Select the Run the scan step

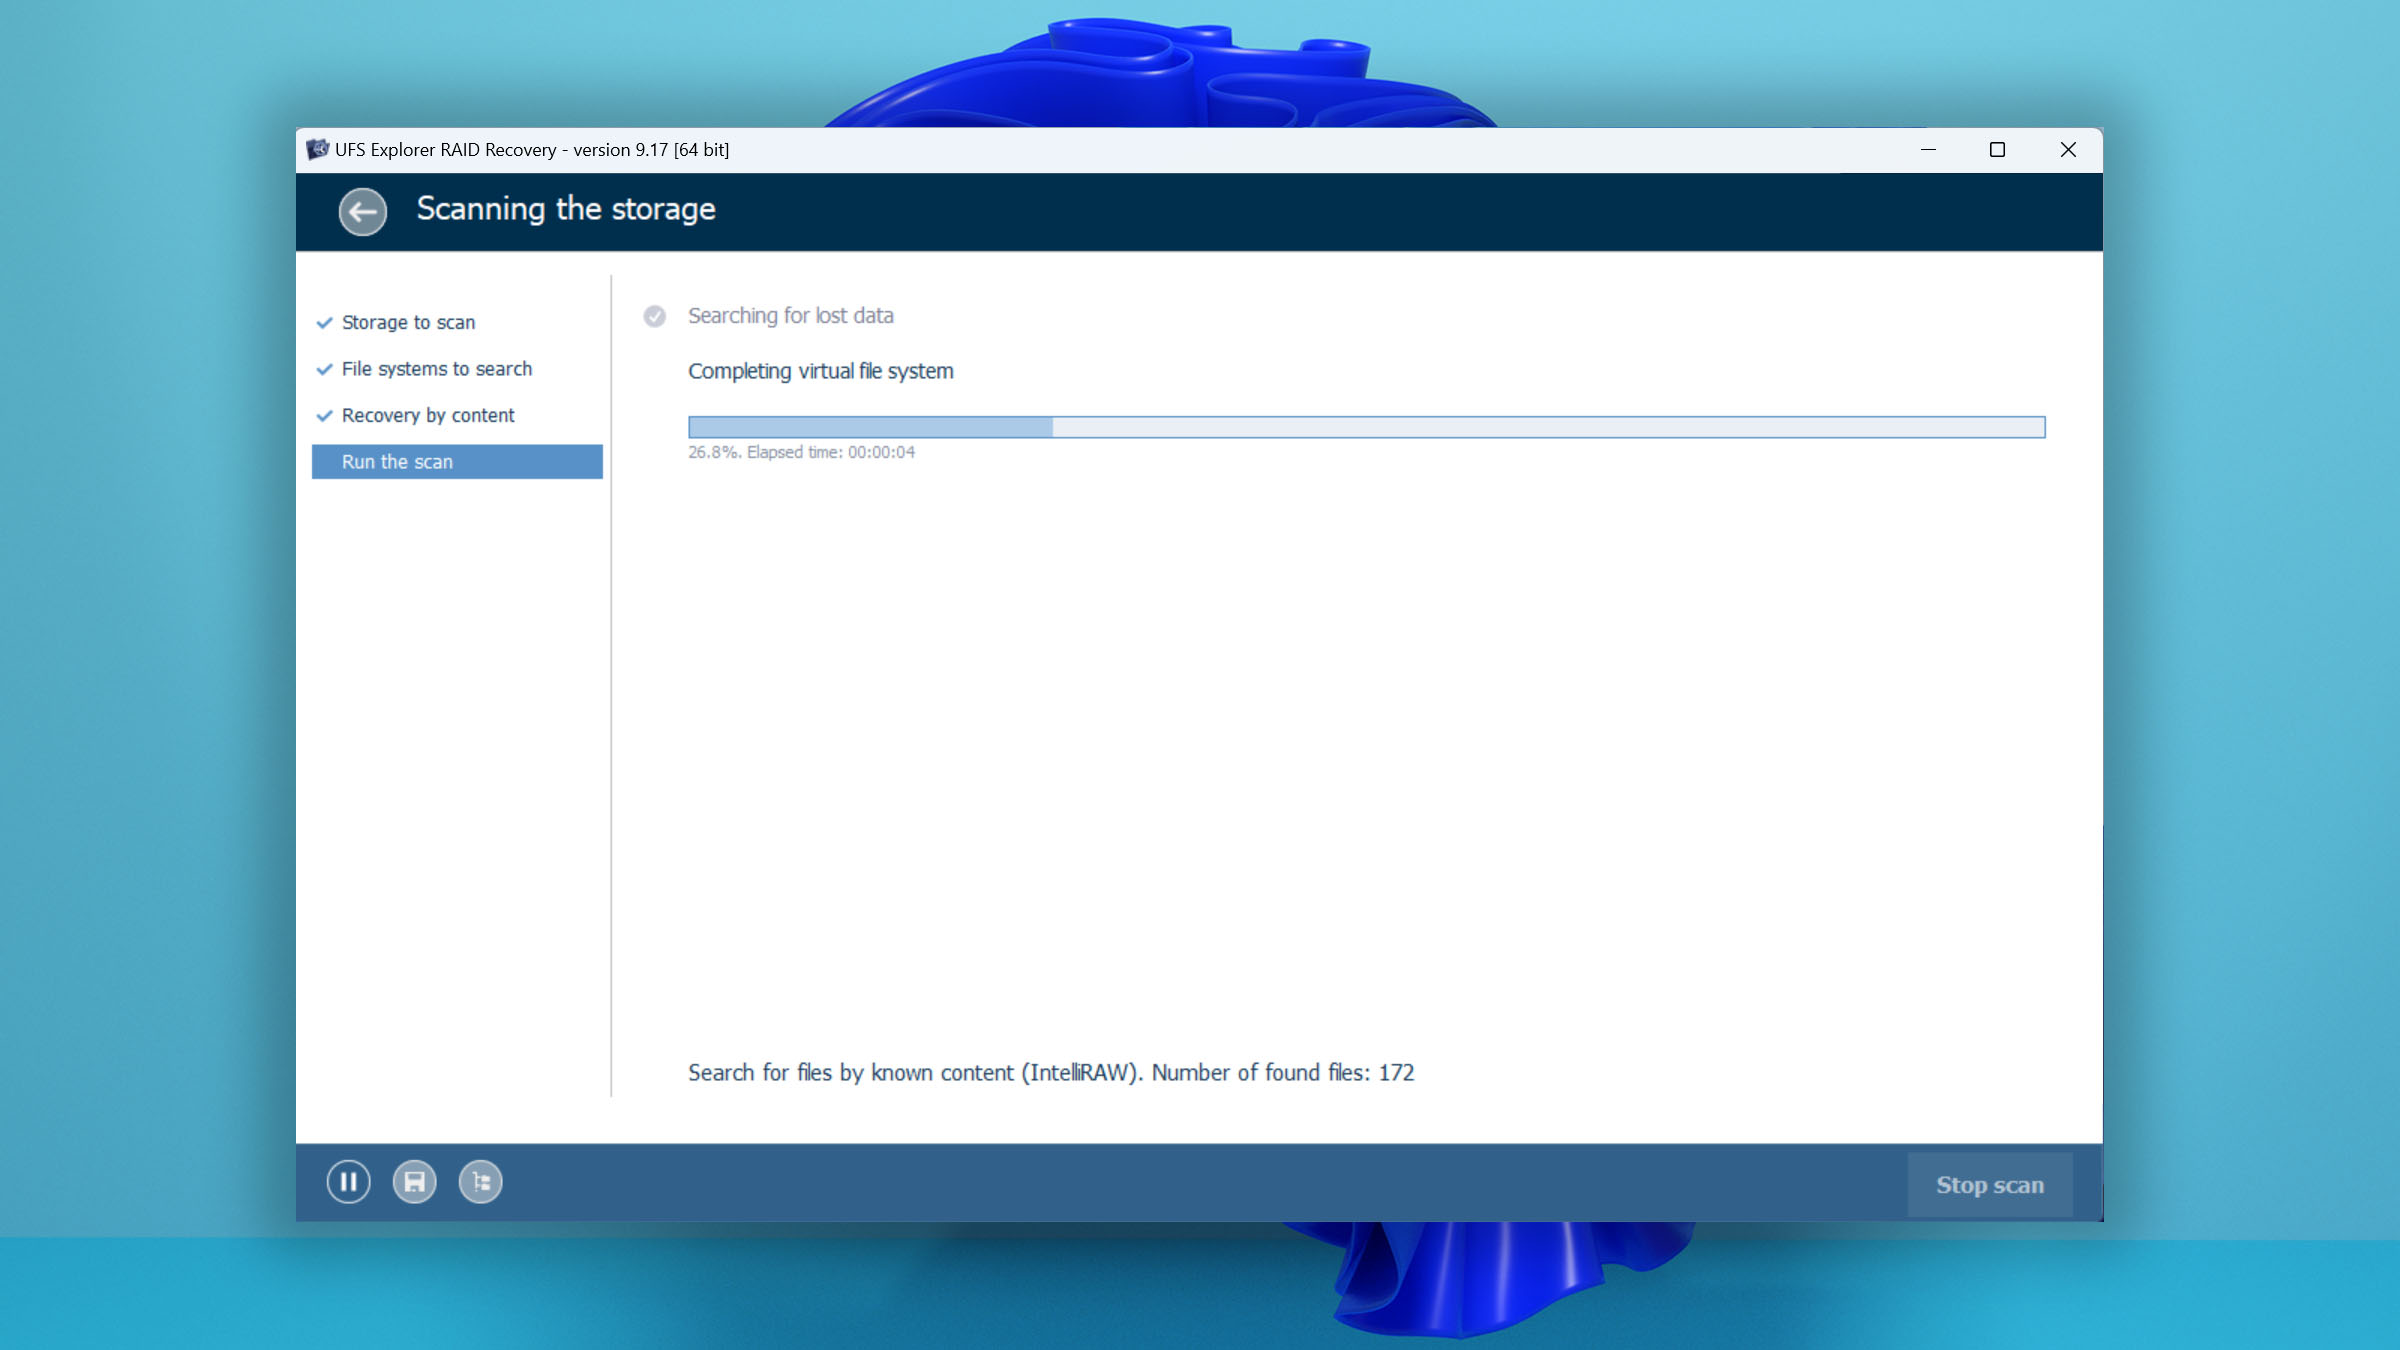pyautogui.click(x=457, y=460)
